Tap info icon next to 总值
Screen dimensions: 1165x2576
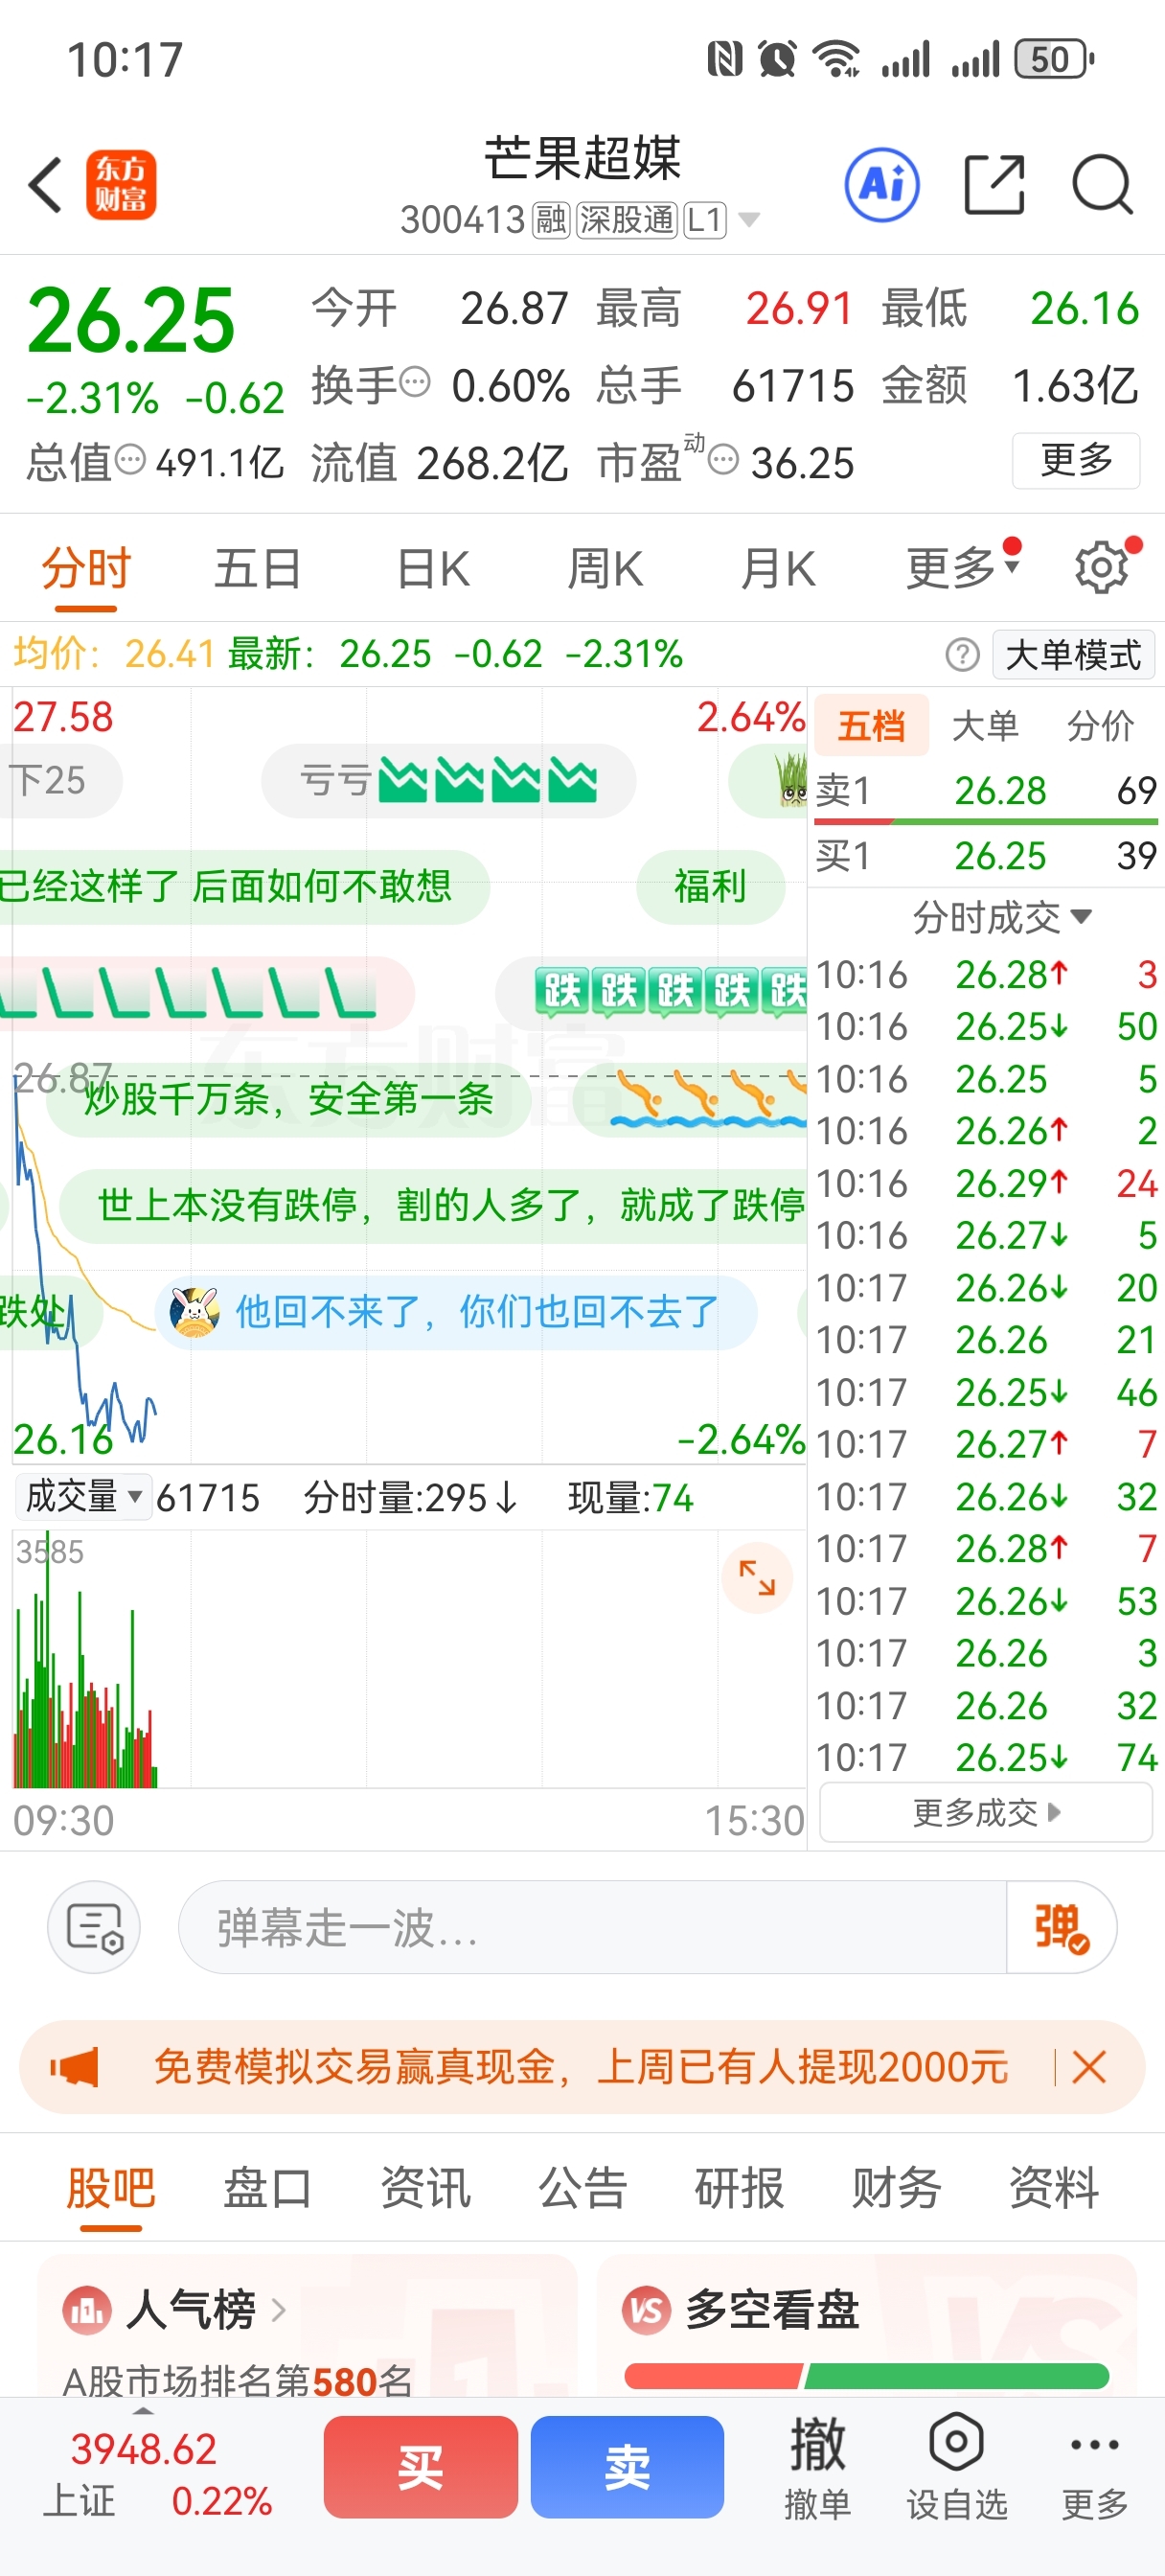click(x=130, y=460)
